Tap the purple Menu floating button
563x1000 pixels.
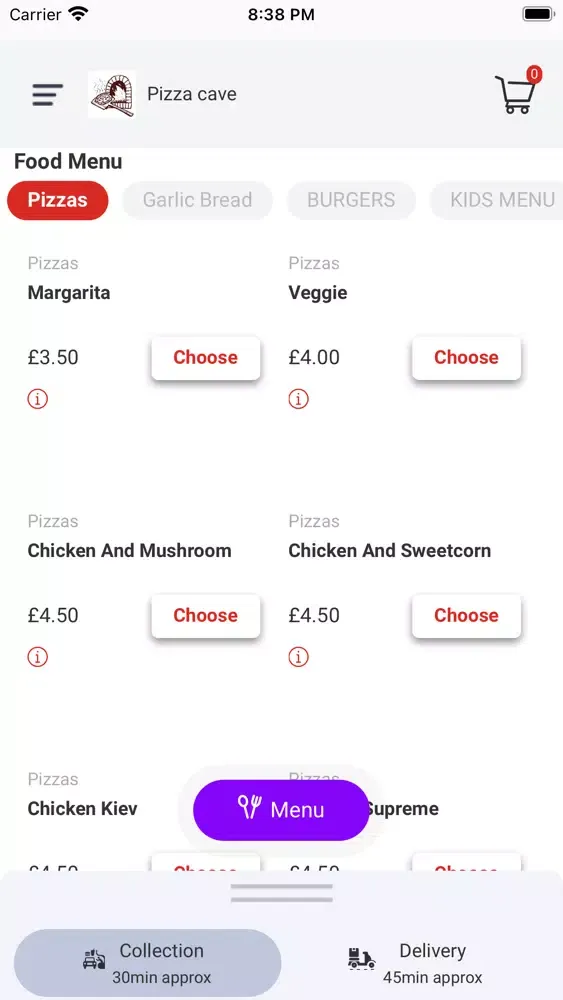(281, 810)
